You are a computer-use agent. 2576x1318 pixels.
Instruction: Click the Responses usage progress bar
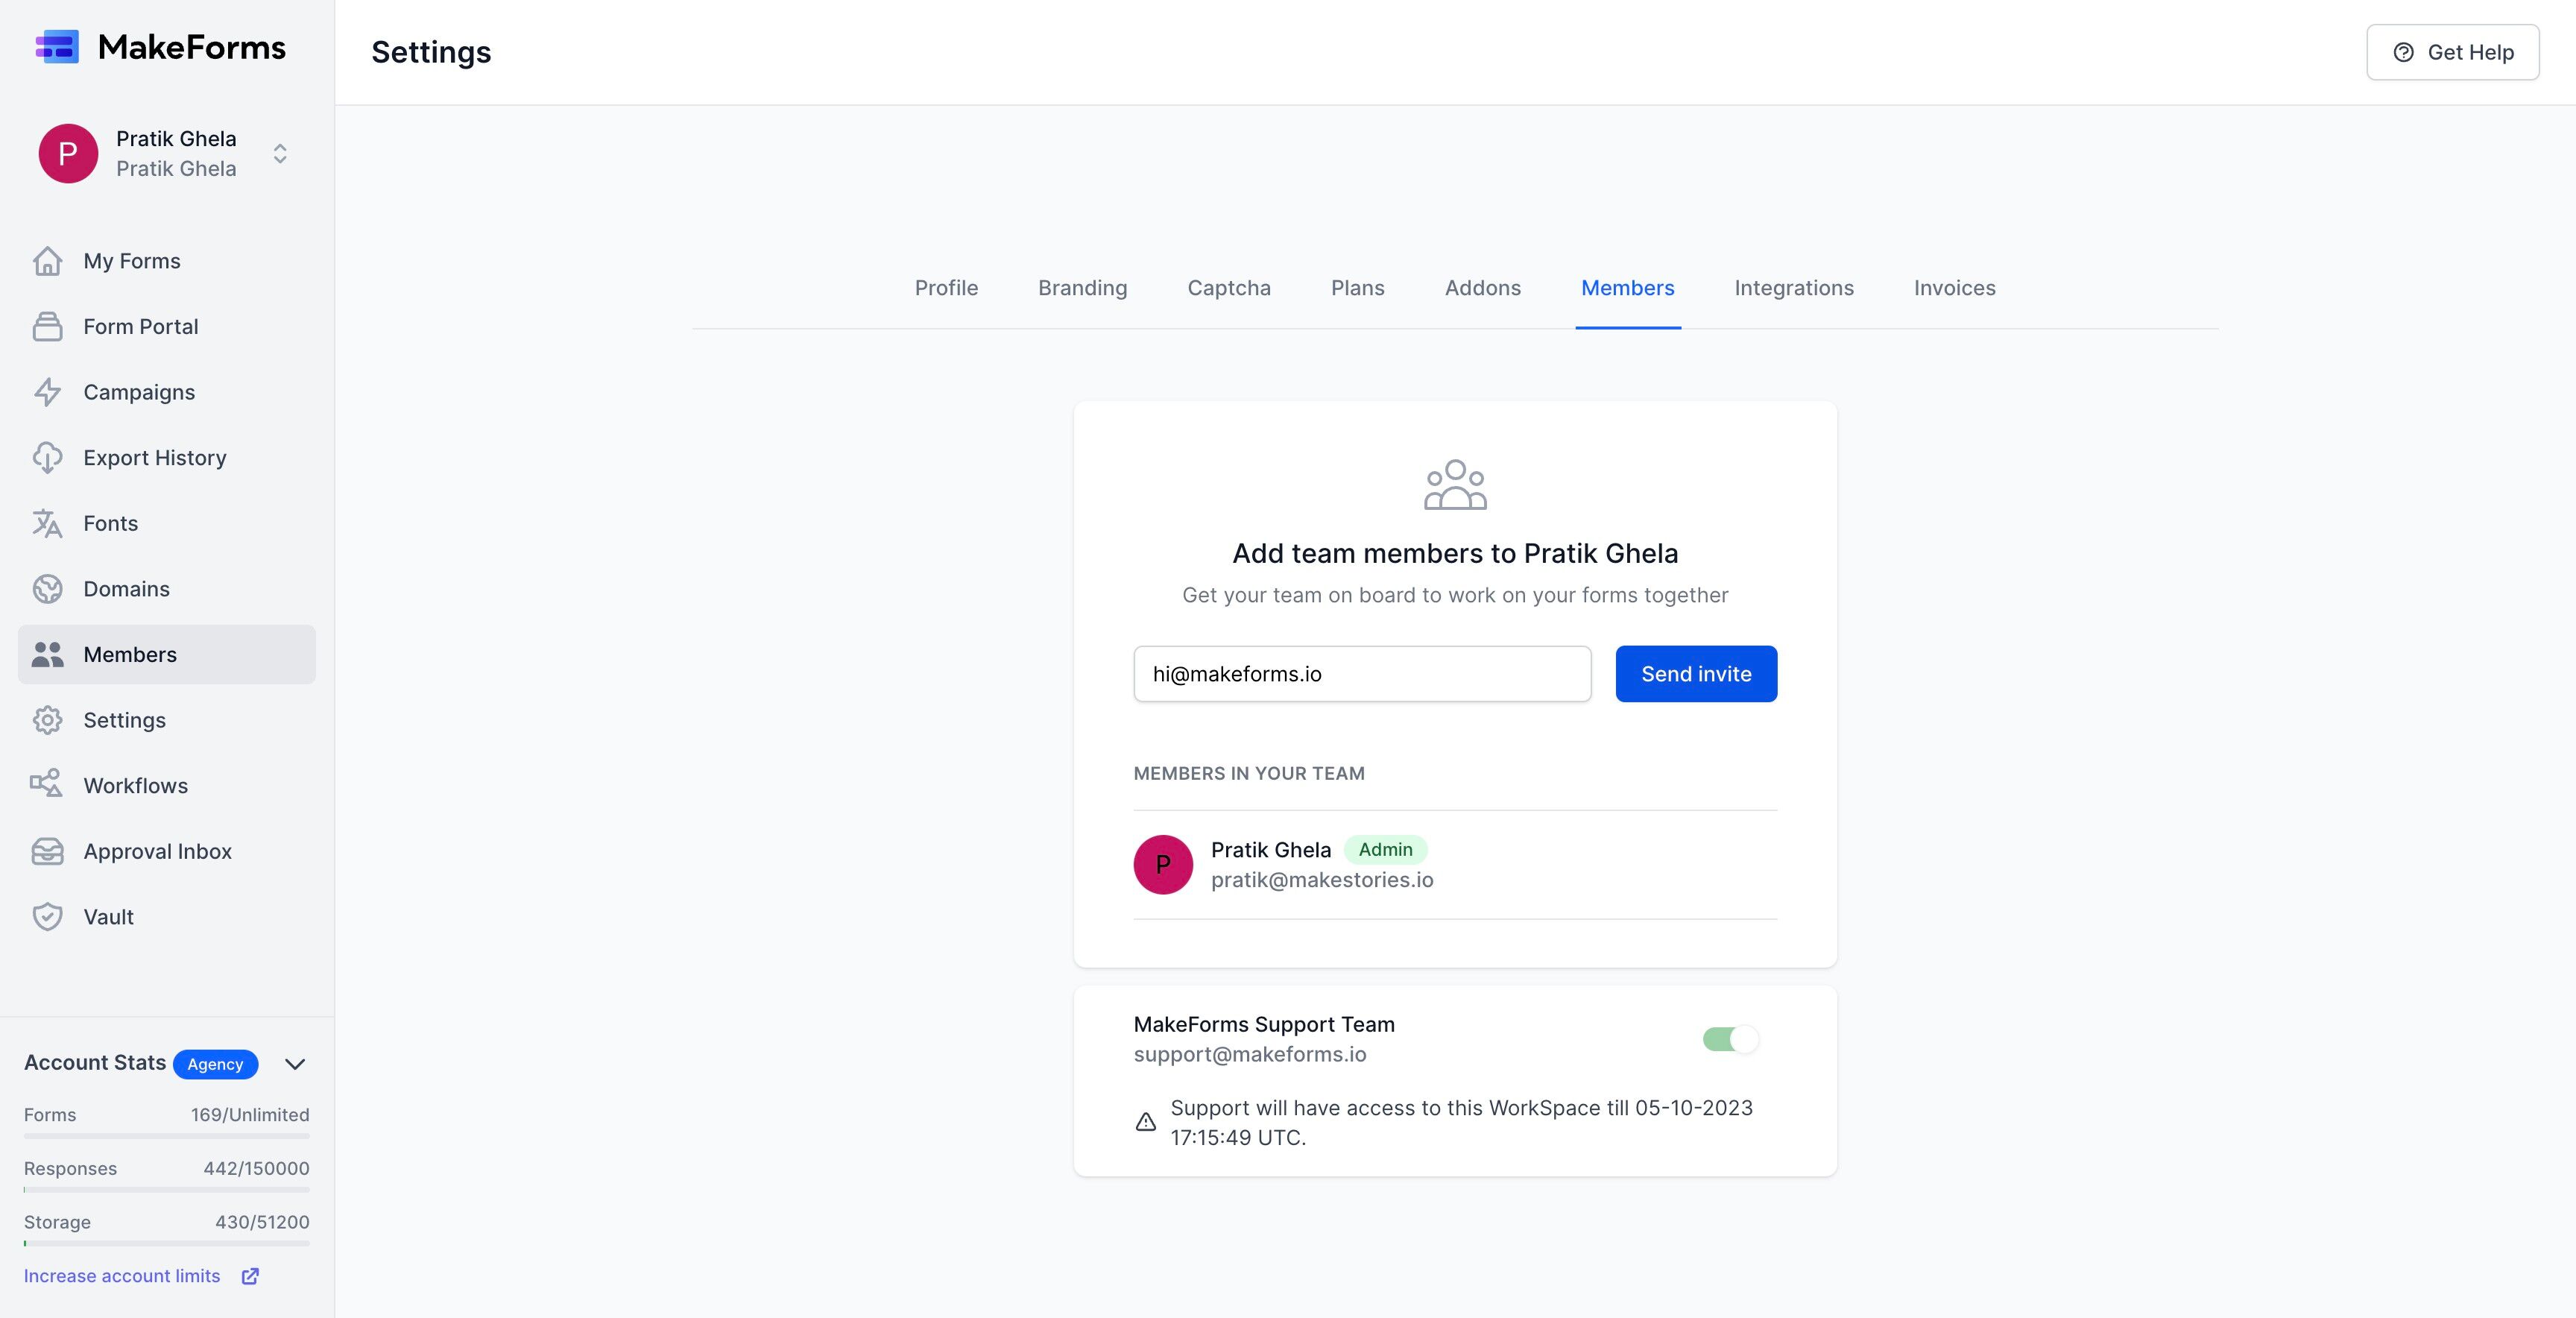coord(167,1190)
